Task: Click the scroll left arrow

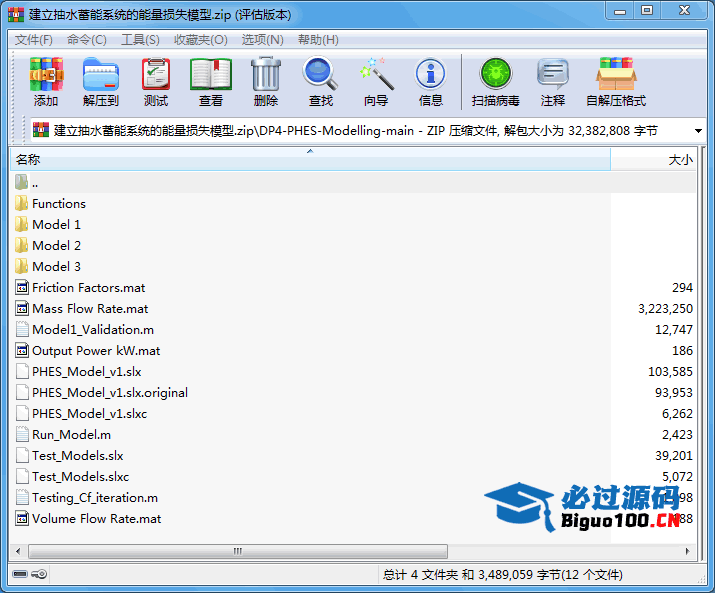Action: (x=18, y=551)
